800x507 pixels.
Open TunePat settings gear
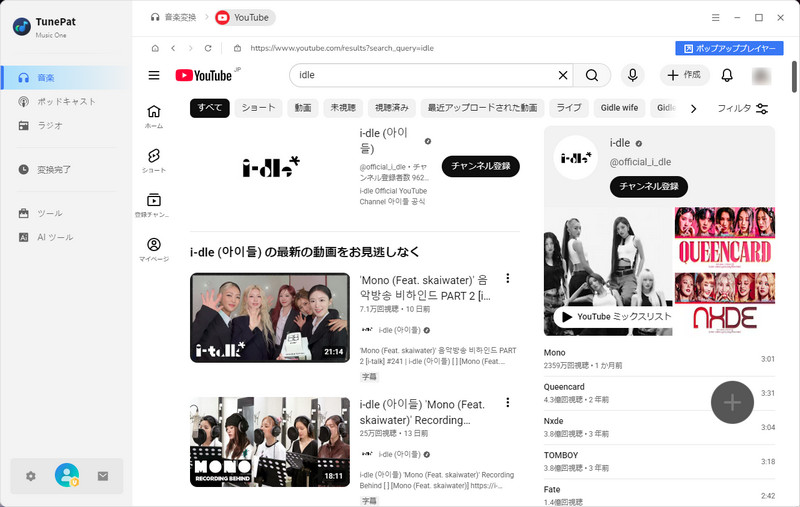[31, 476]
